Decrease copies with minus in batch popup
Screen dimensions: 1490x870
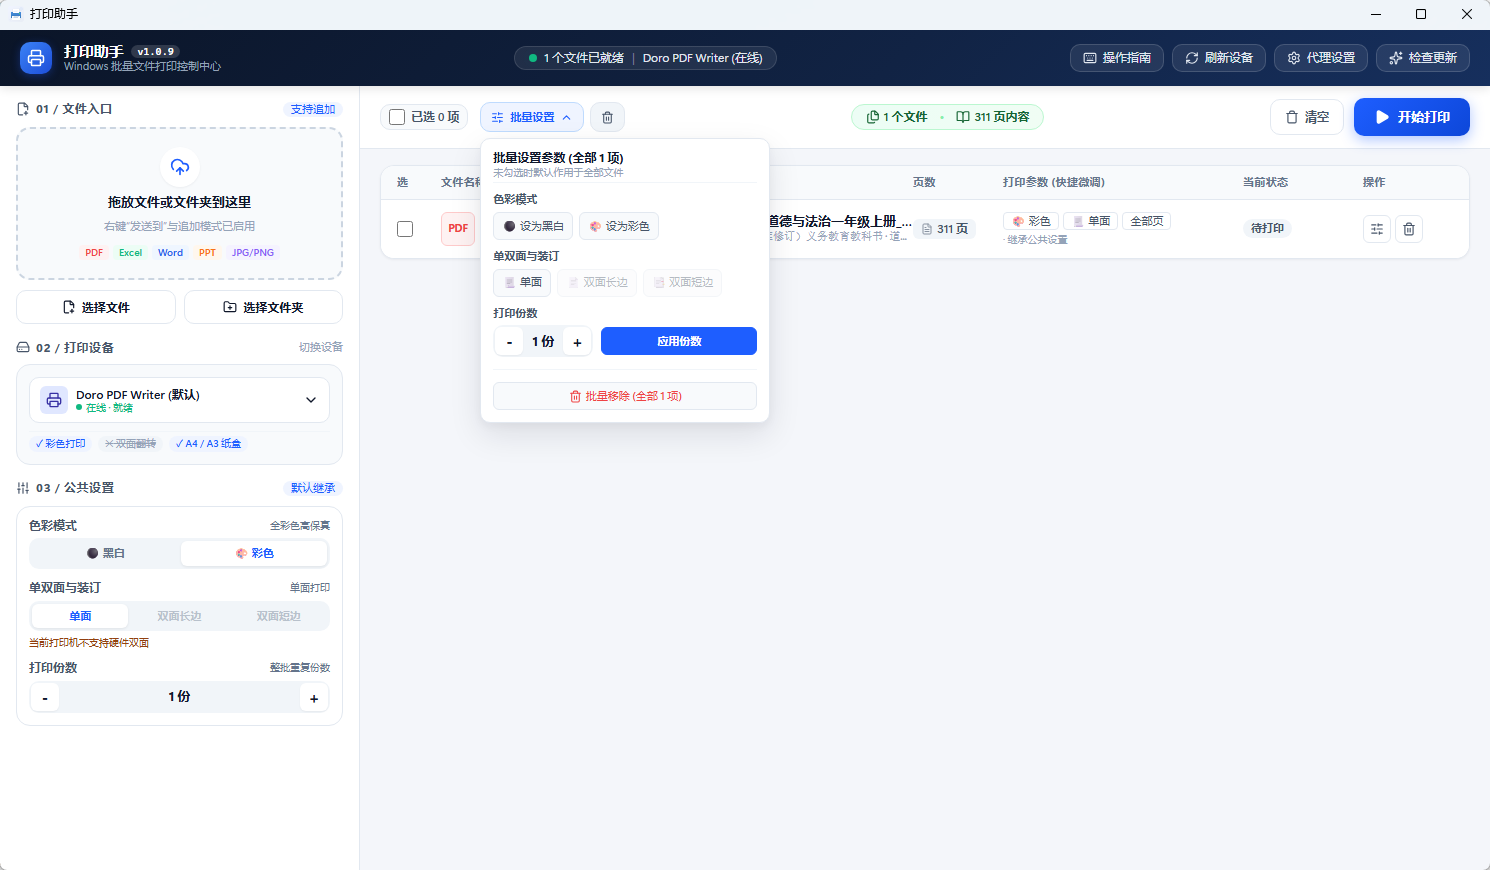509,342
